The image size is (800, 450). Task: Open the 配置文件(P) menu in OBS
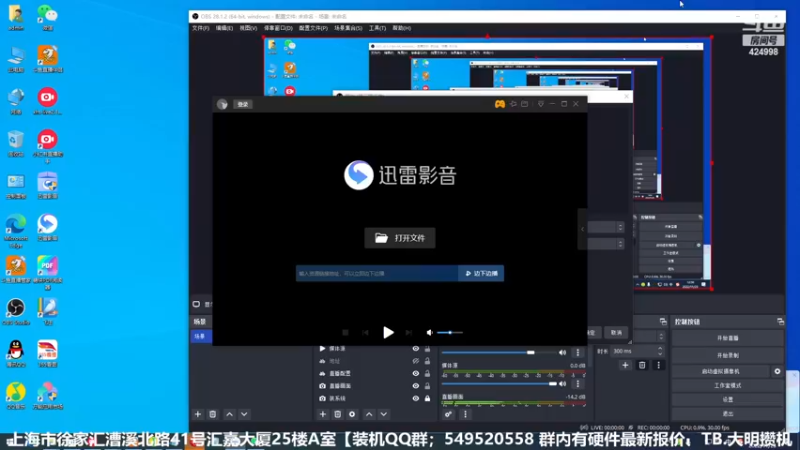pos(313,28)
